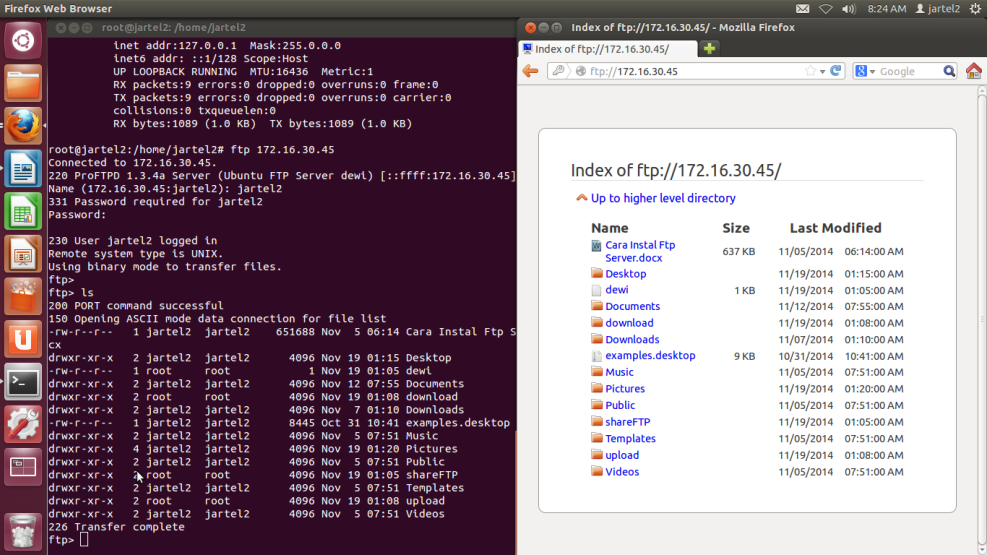Click the Firefox home icon
This screenshot has width=987, height=555.
tap(973, 71)
